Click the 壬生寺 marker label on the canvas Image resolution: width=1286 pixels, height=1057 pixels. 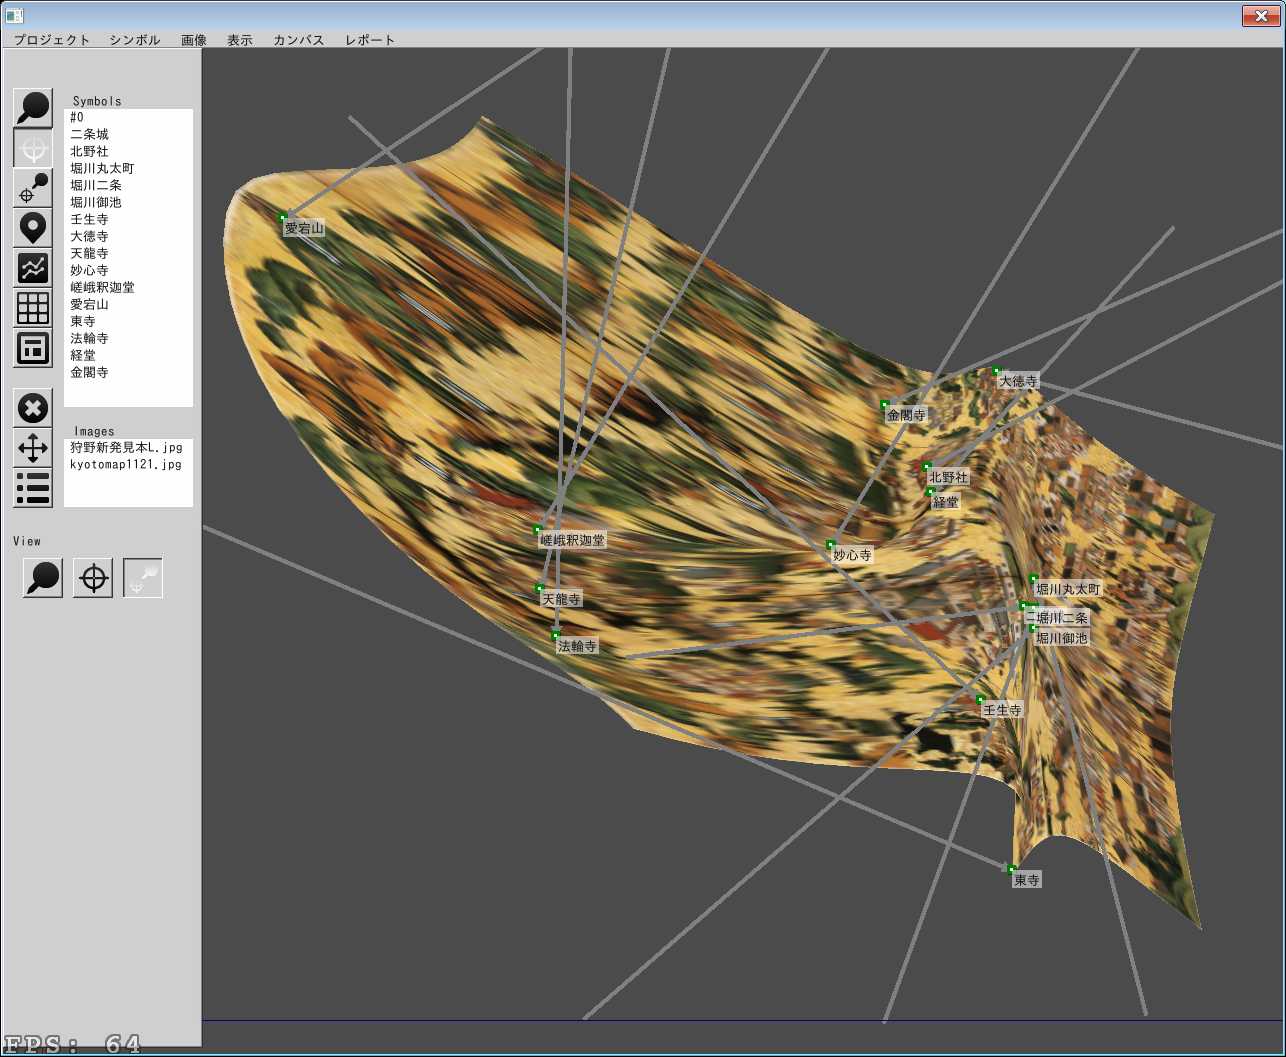tap(1002, 710)
